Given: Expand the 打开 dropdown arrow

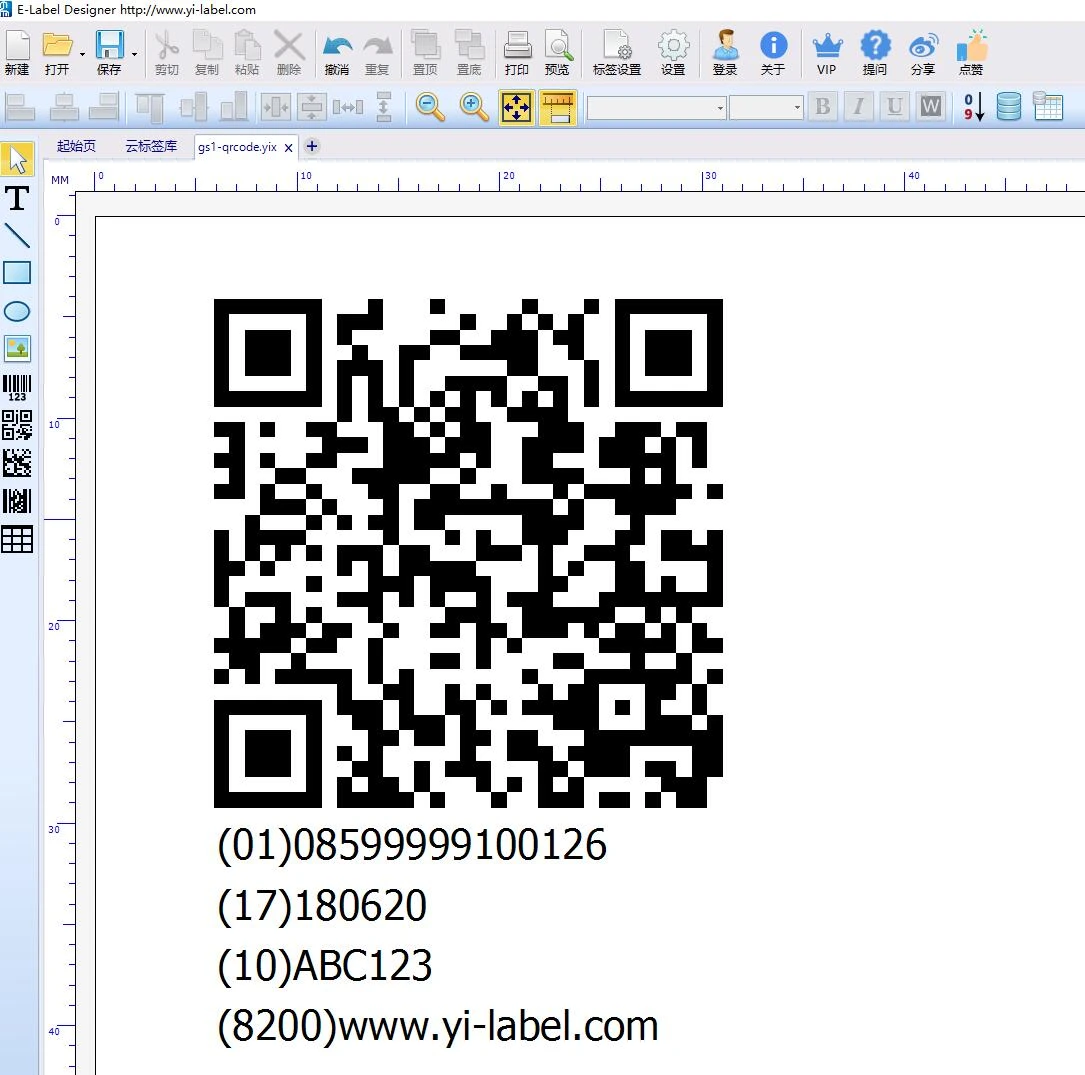Looking at the screenshot, I should coord(82,54).
